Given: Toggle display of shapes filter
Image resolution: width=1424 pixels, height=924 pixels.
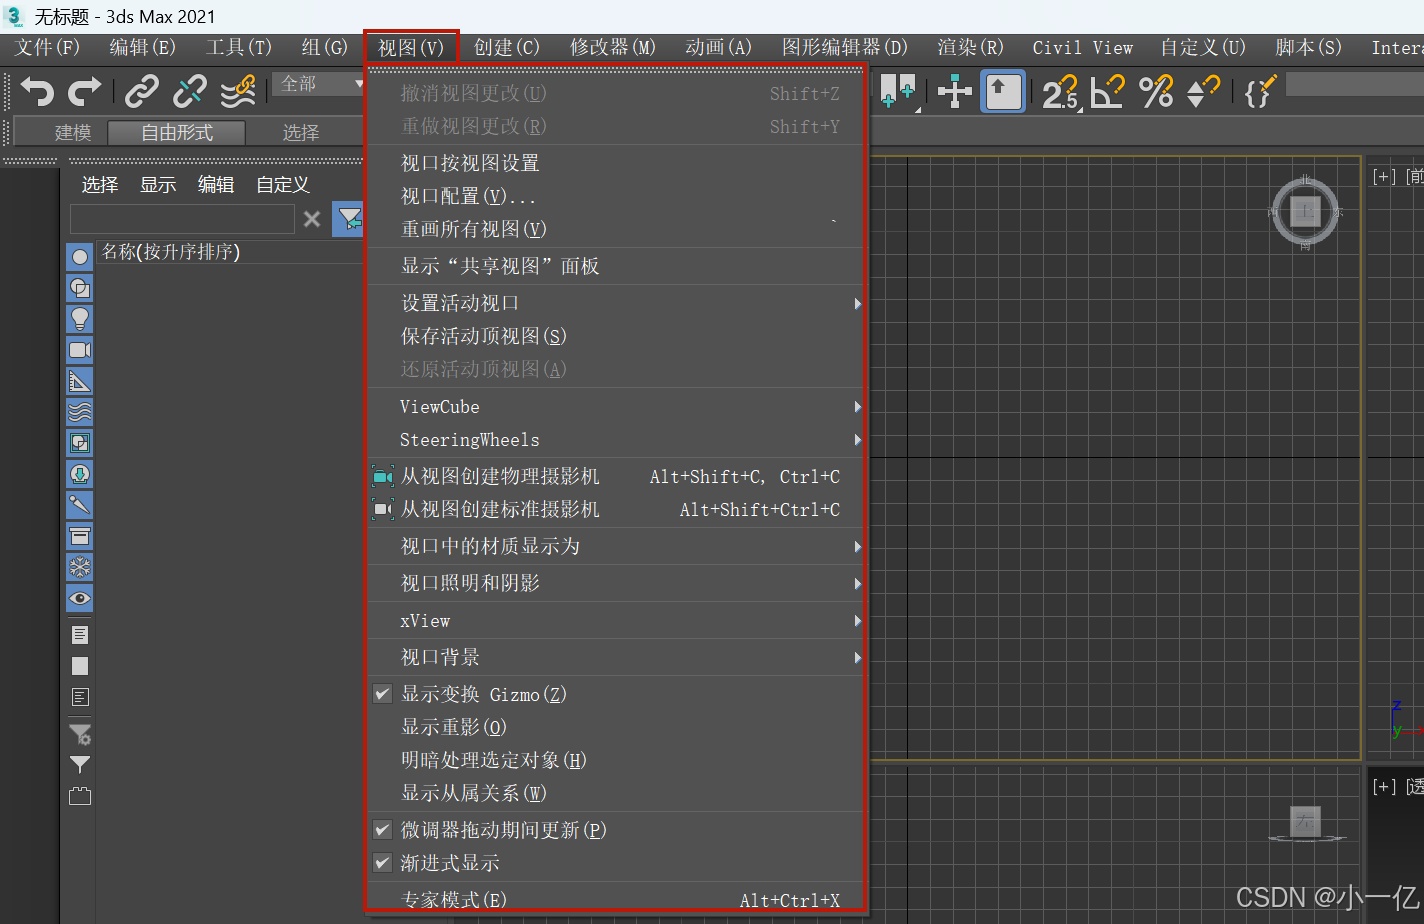Looking at the screenshot, I should [80, 288].
